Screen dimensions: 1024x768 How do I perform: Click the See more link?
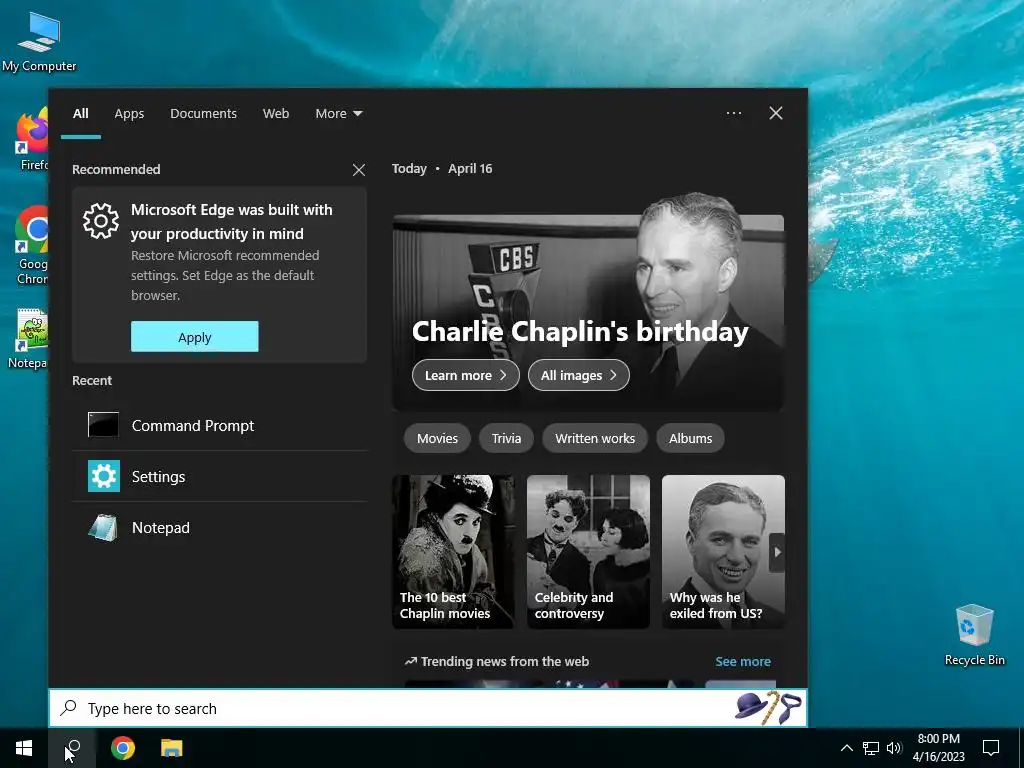743,662
